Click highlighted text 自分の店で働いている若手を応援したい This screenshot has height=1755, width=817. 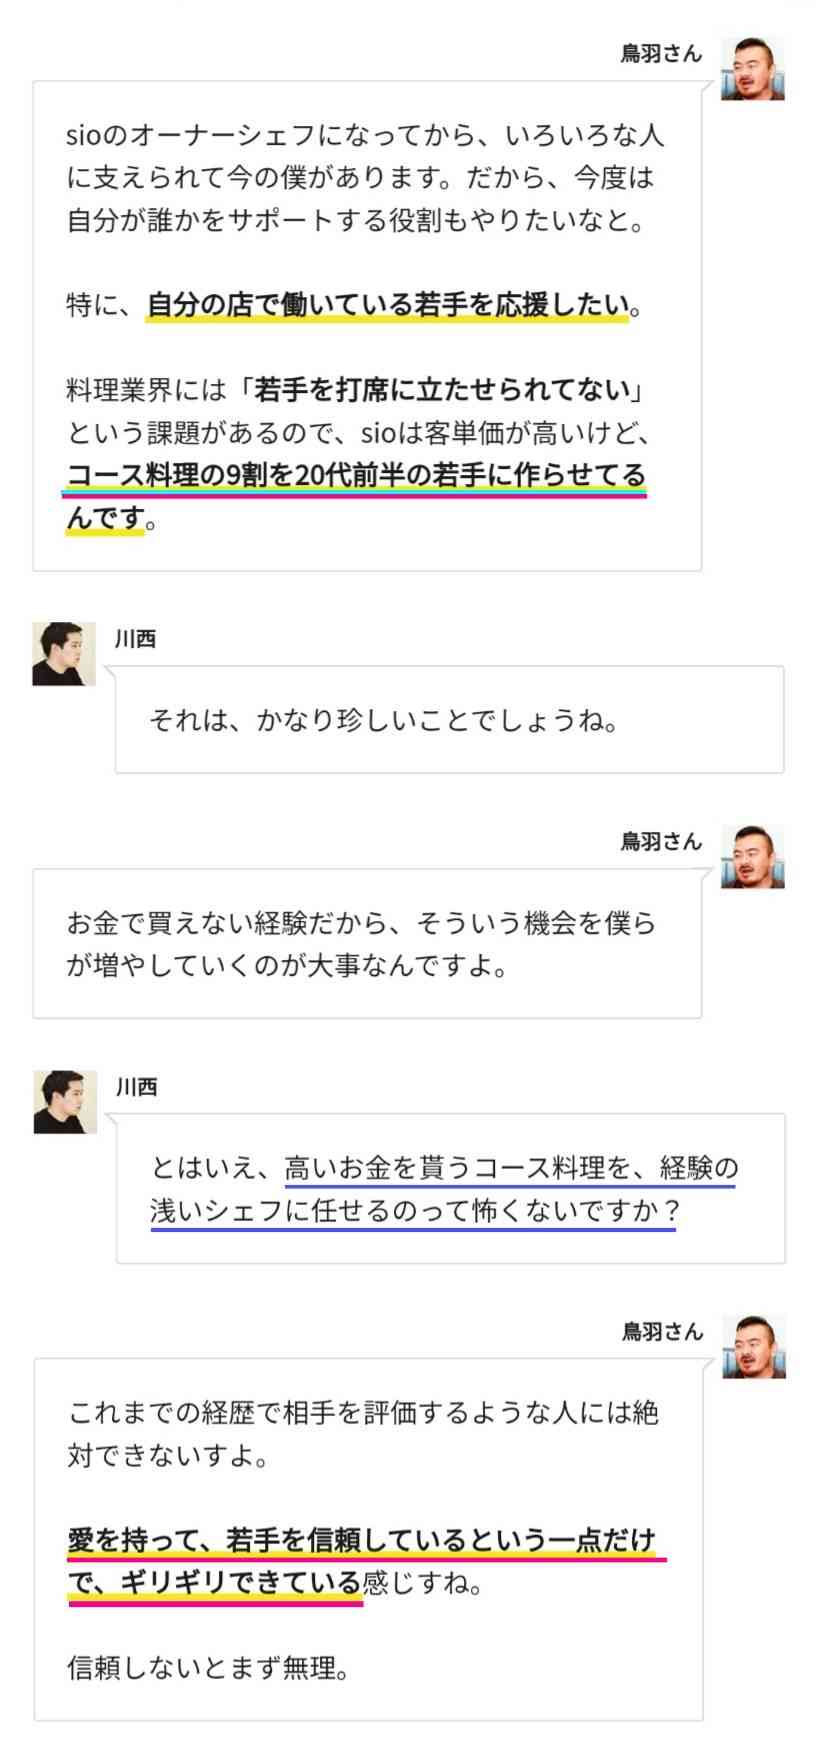point(389,305)
